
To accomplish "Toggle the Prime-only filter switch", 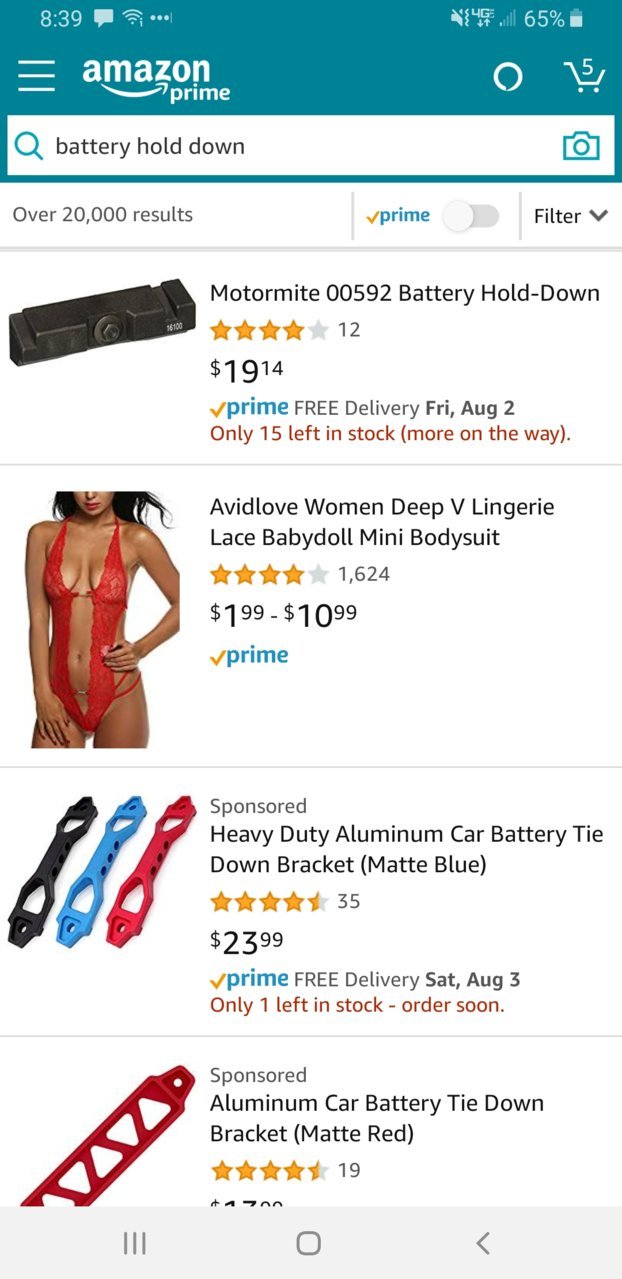I will click(x=471, y=216).
